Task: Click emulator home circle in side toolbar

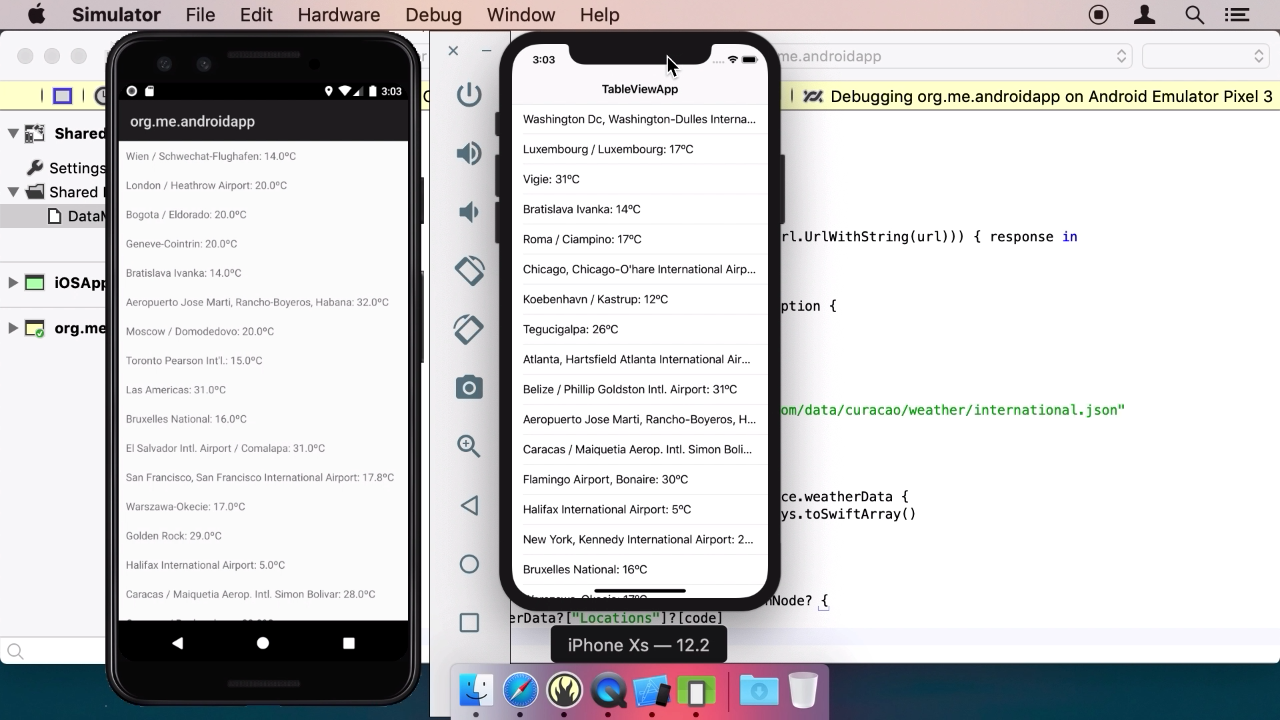Action: pos(469,564)
